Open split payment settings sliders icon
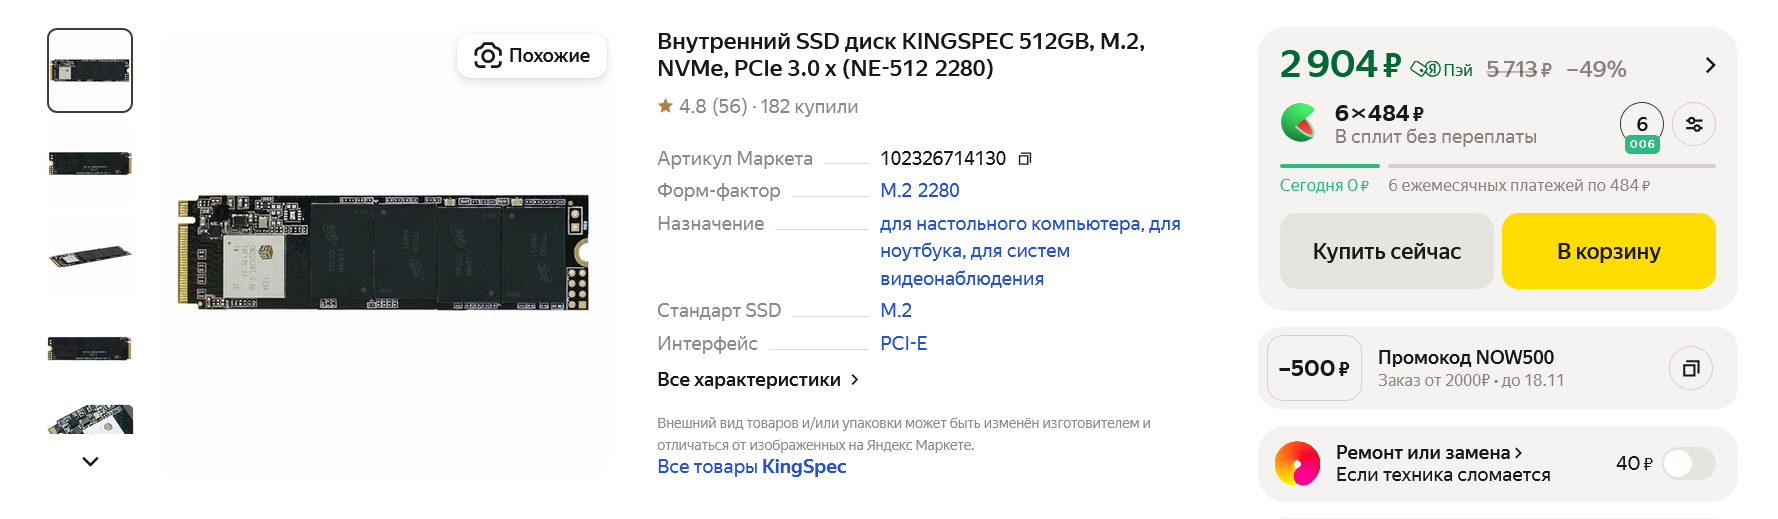 (x=1694, y=125)
